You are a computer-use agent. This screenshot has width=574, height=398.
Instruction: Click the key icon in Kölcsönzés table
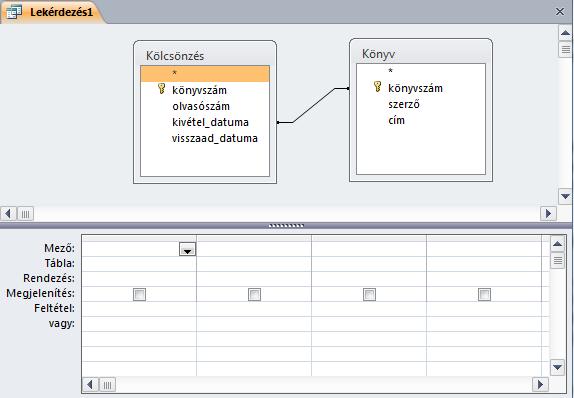point(161,89)
